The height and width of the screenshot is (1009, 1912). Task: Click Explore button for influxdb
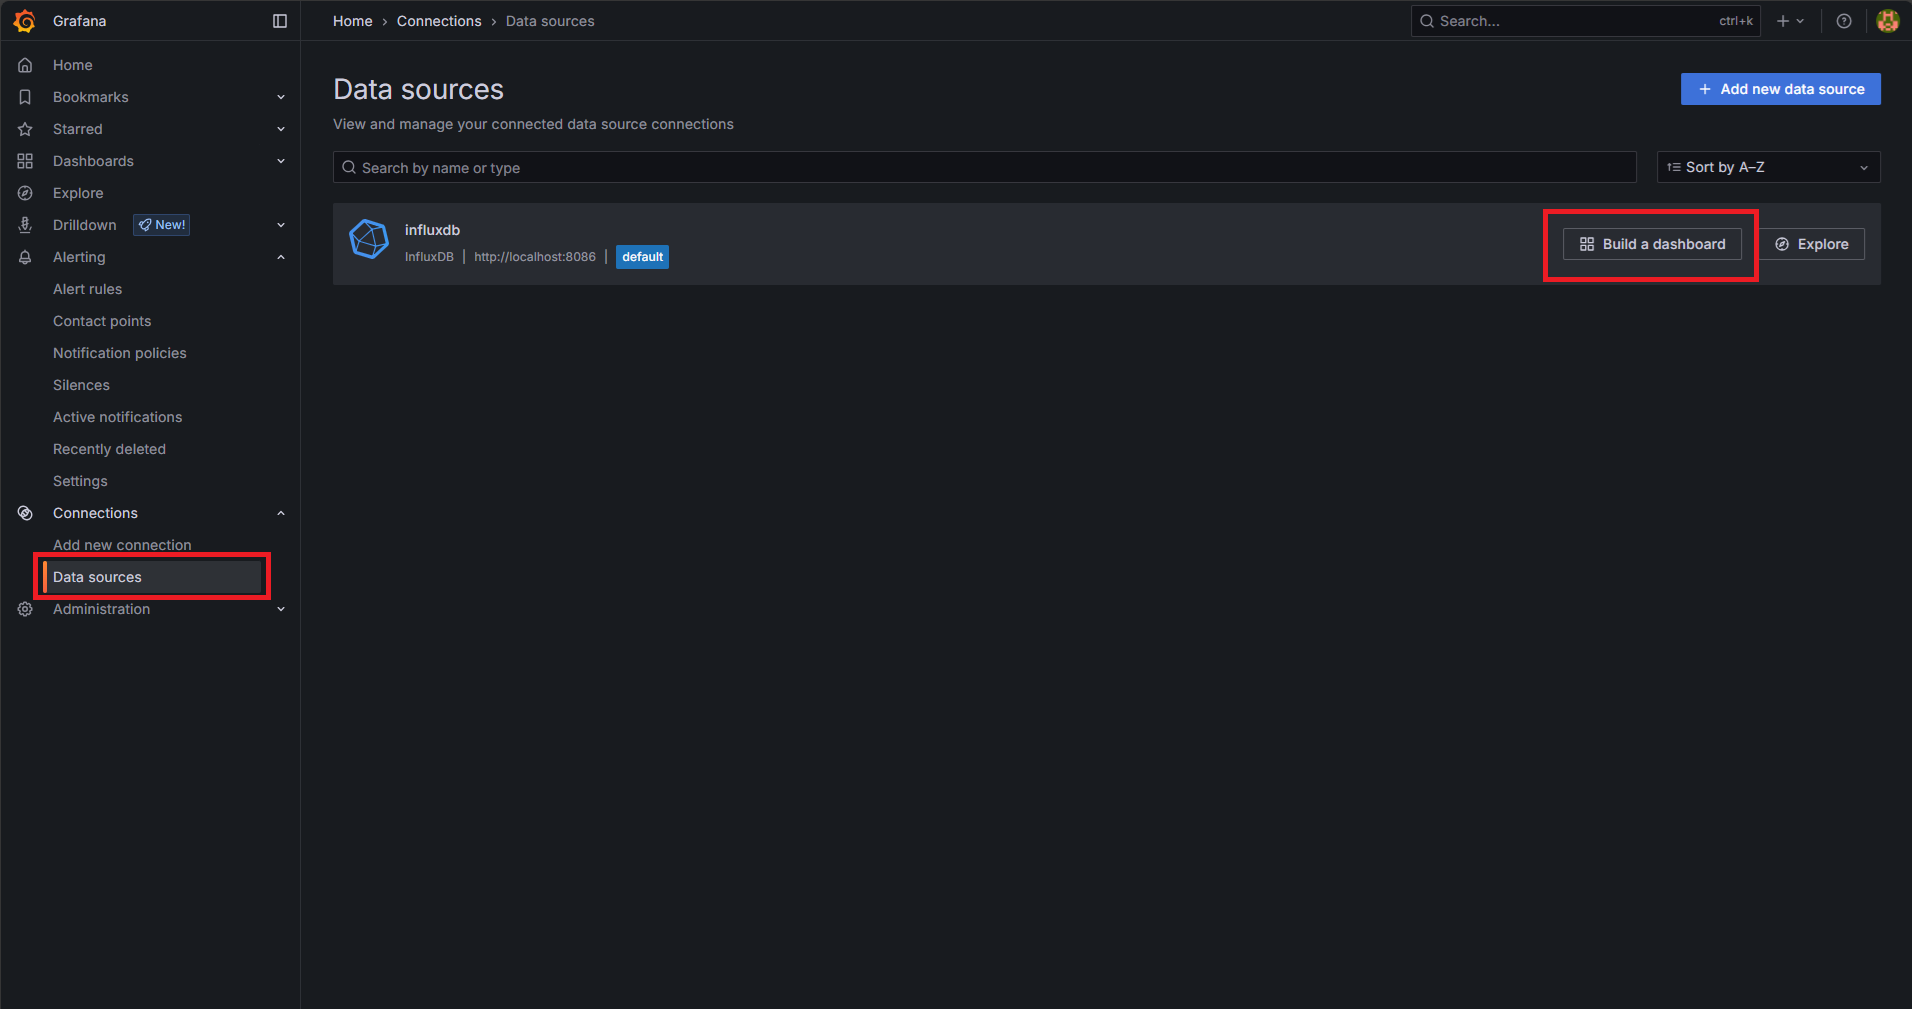[x=1811, y=244]
